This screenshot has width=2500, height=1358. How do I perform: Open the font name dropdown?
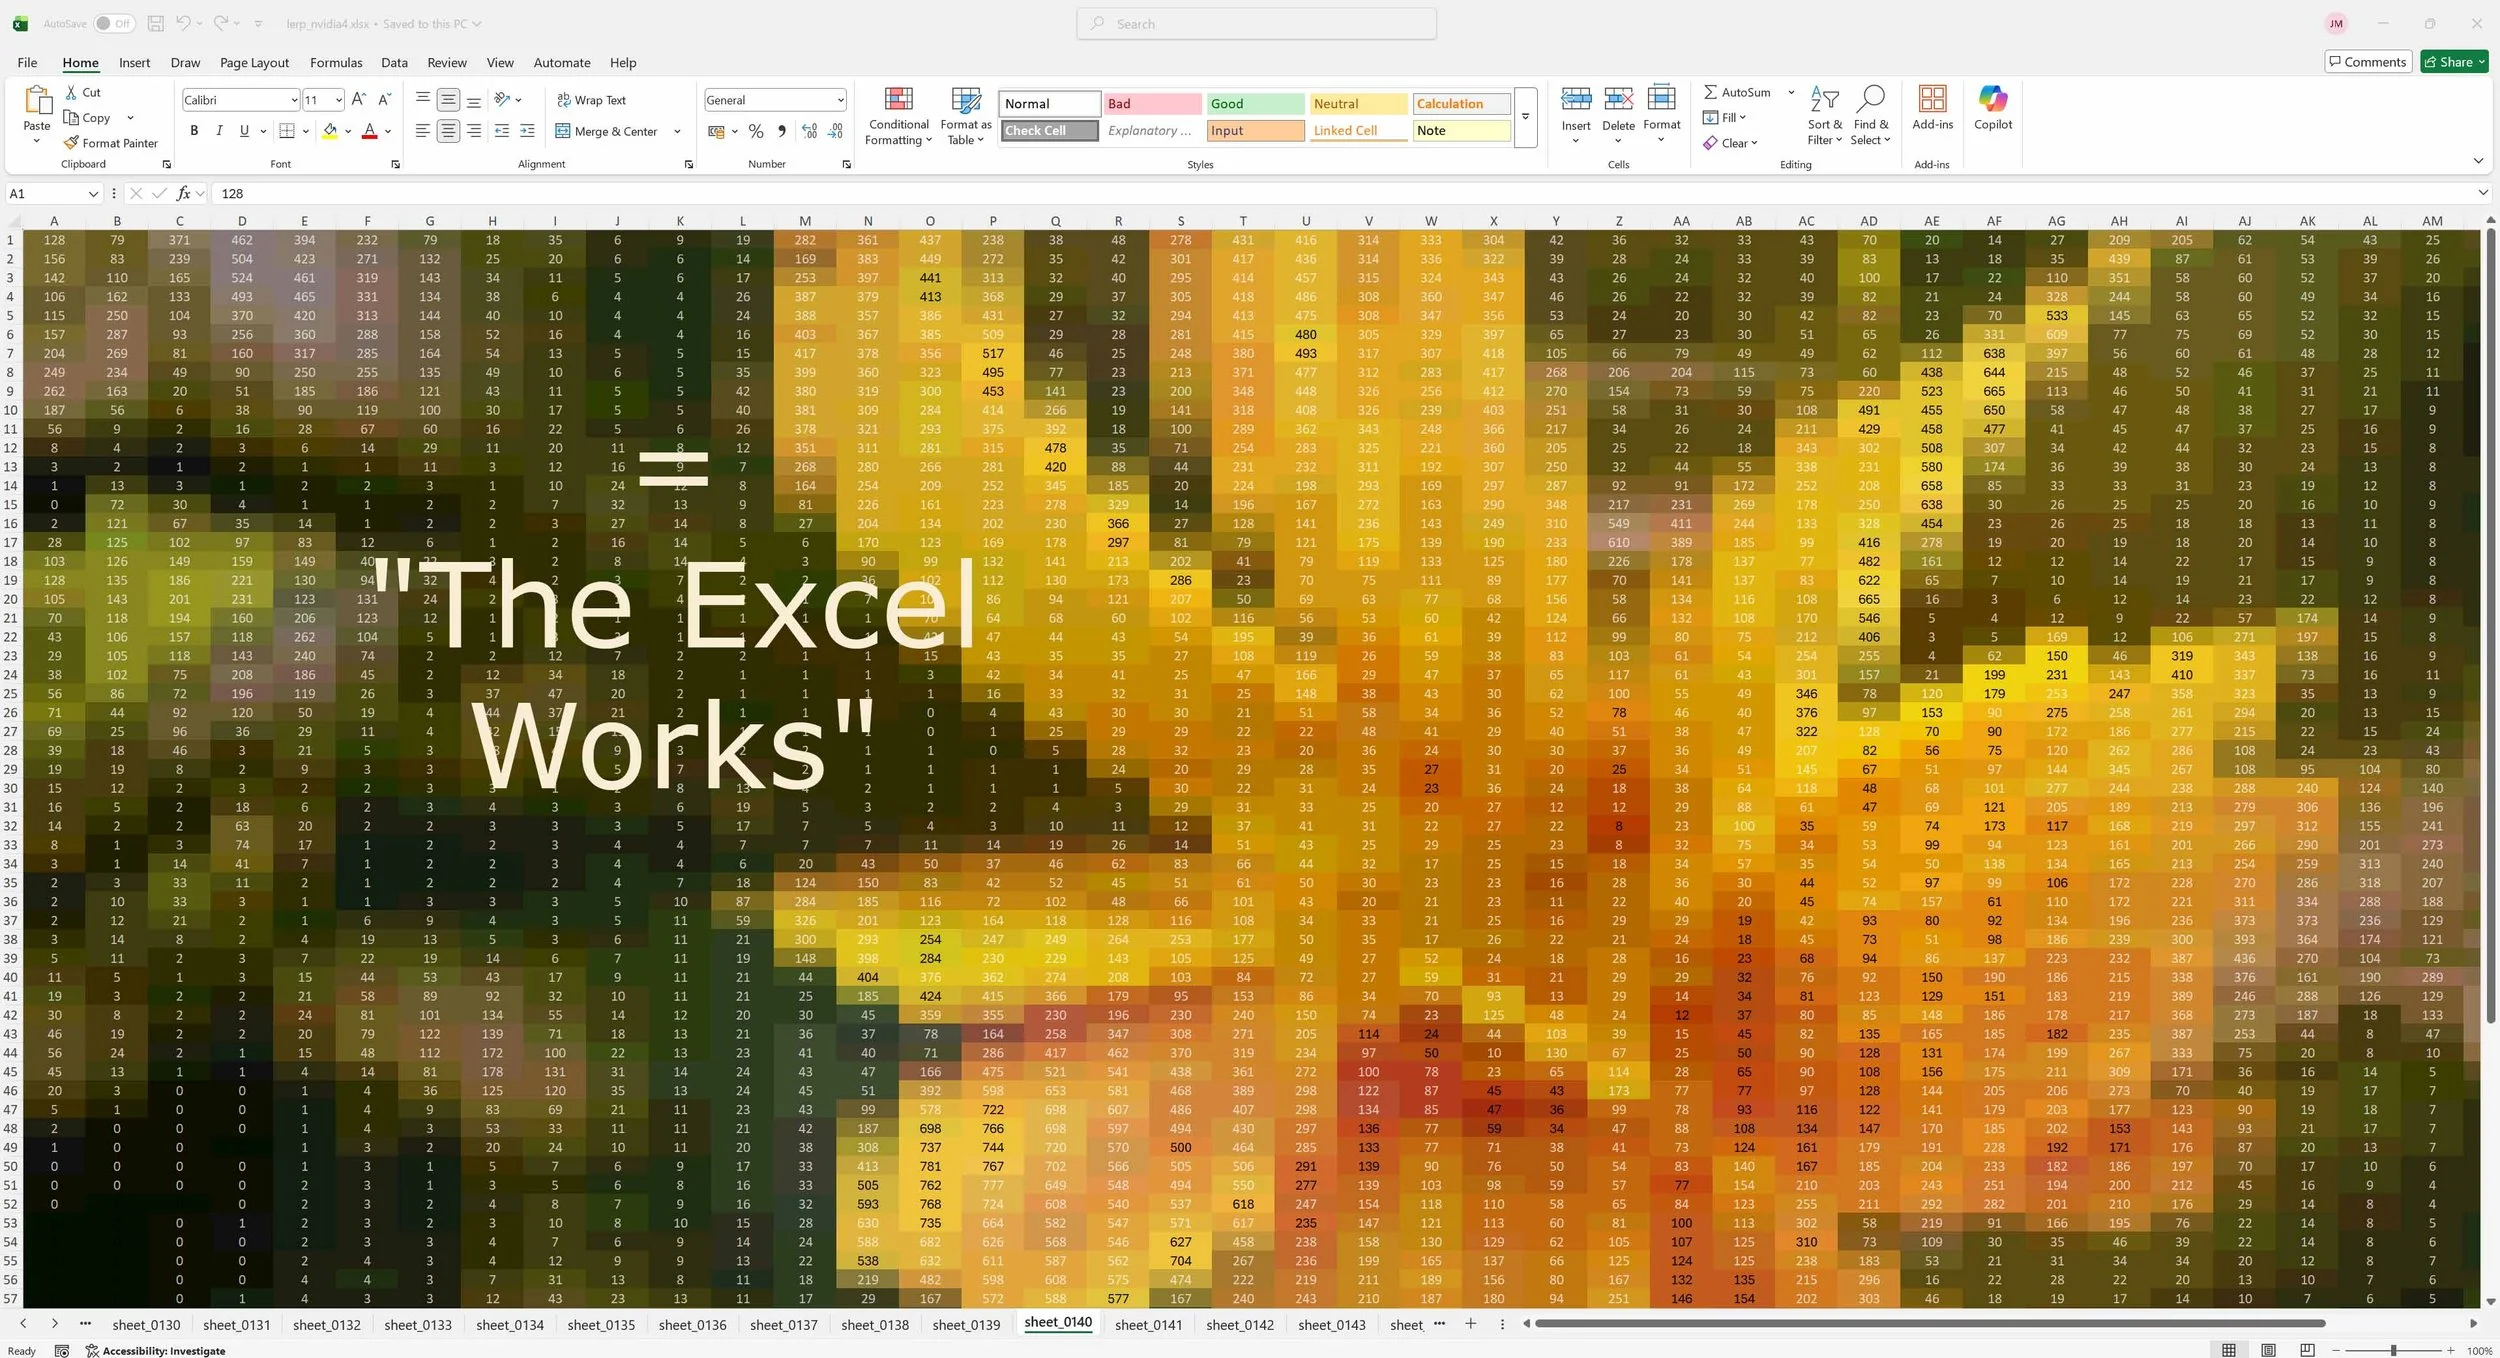pyautogui.click(x=294, y=100)
